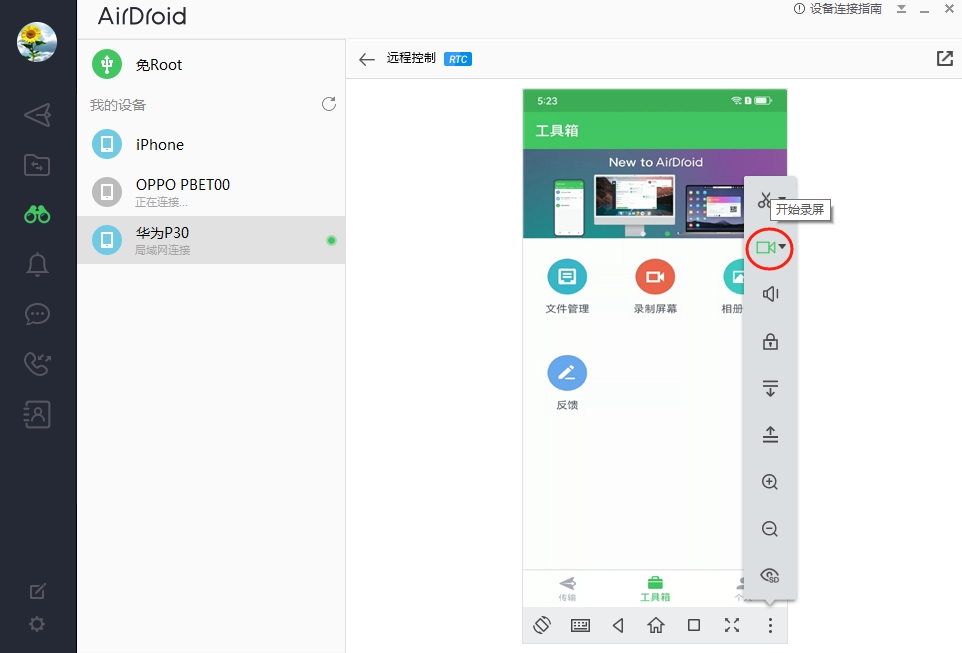The width and height of the screenshot is (962, 653).
Task: Select the iPhone device
Action: tap(211, 144)
